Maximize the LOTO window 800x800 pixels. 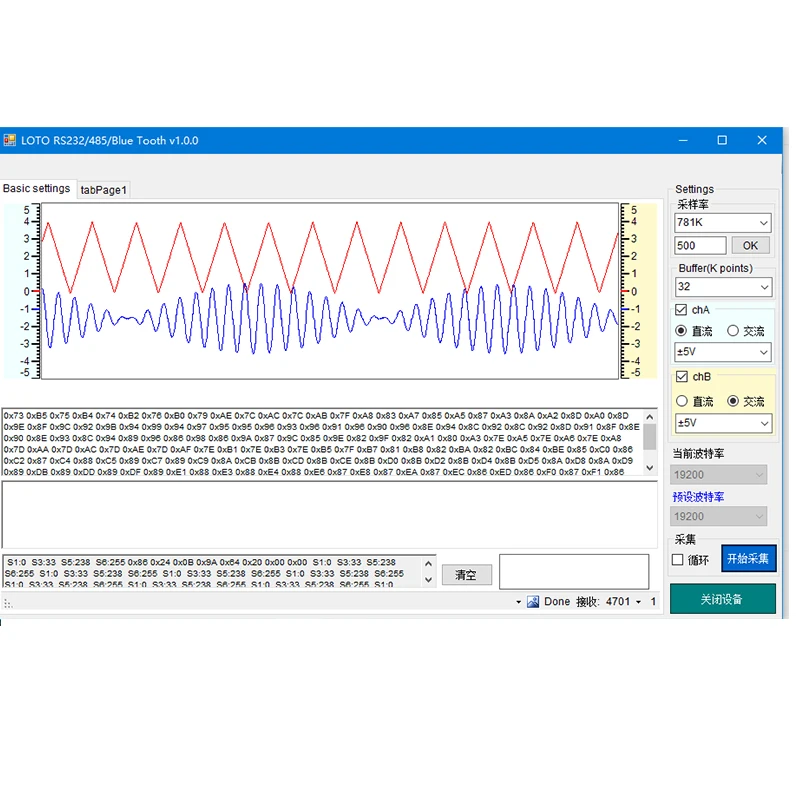722,140
